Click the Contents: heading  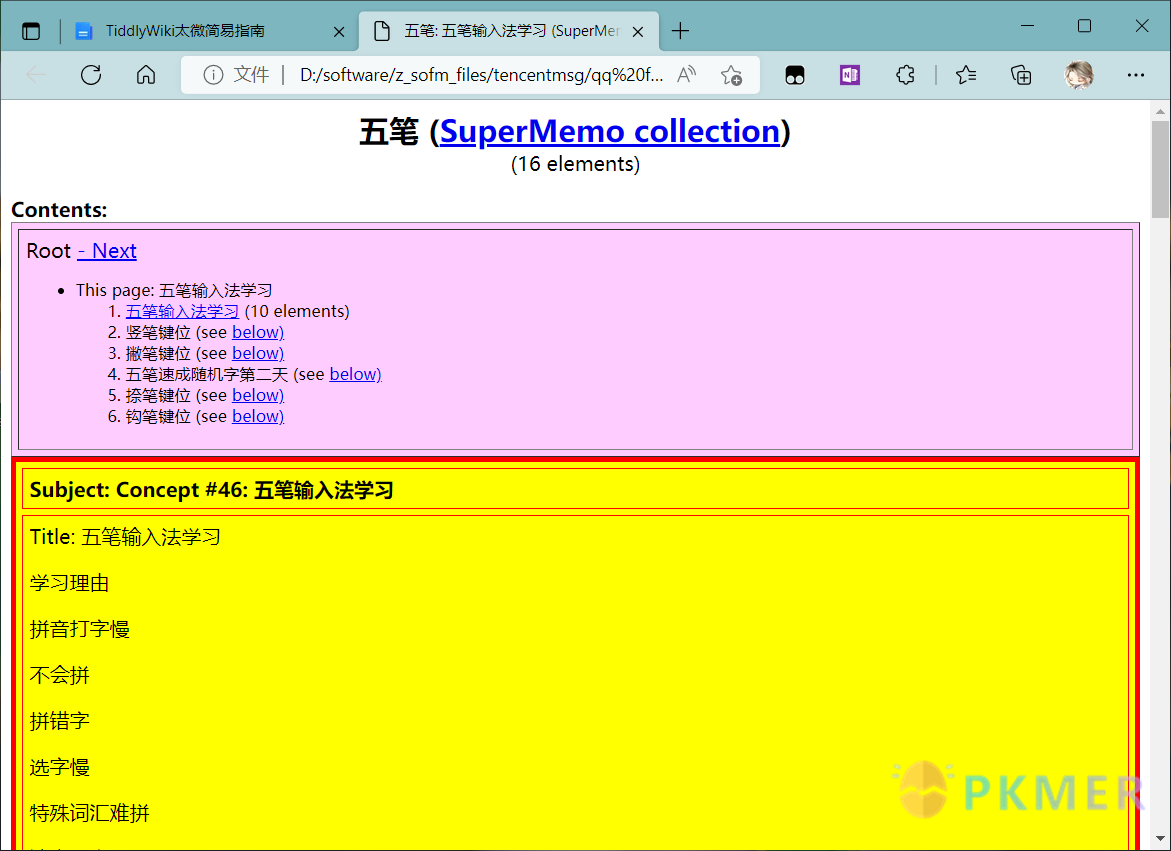tap(60, 210)
